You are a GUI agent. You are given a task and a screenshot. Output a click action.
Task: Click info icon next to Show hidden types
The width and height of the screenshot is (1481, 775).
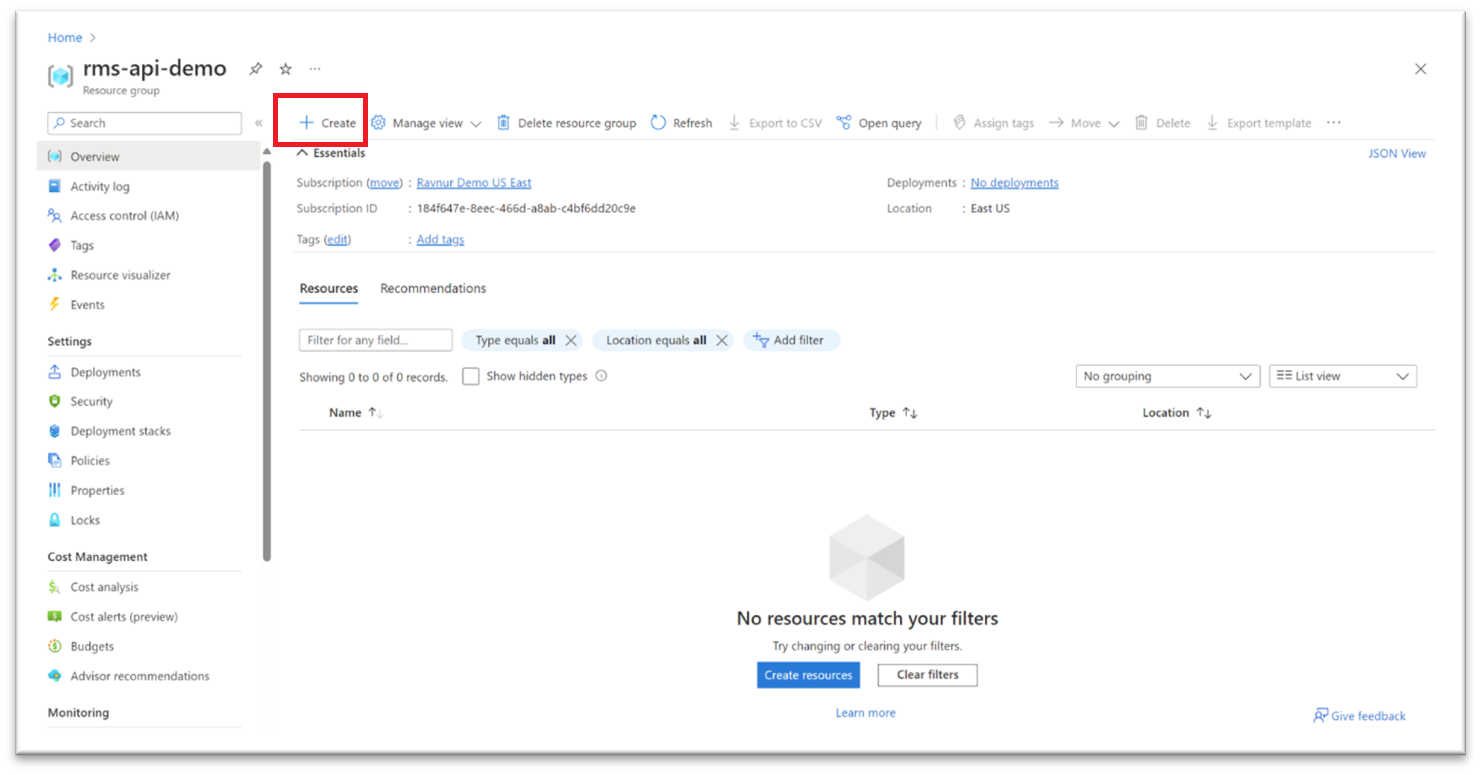pos(601,376)
